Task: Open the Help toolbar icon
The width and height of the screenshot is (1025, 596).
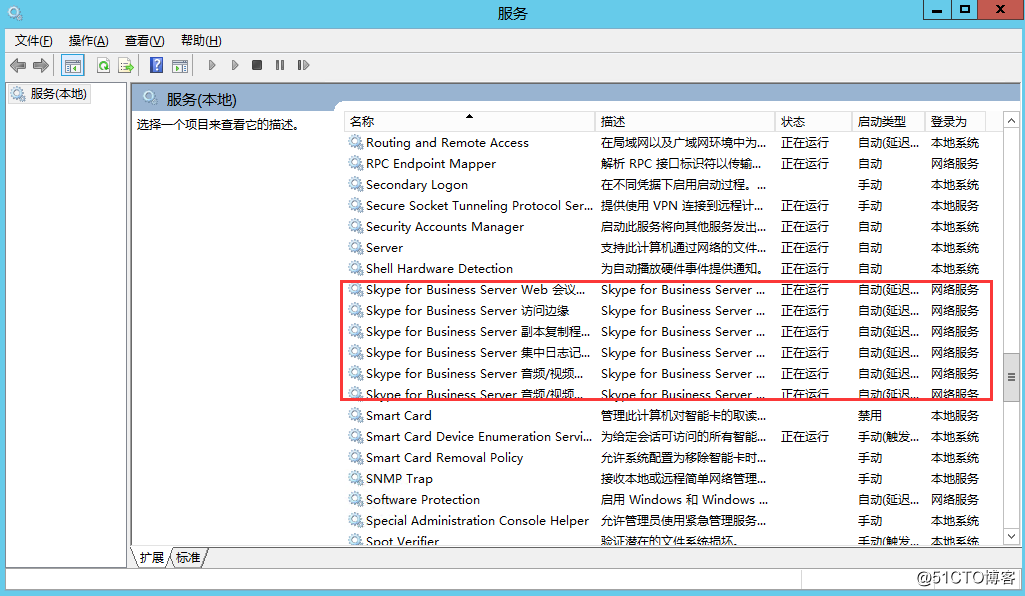Action: click(x=156, y=65)
